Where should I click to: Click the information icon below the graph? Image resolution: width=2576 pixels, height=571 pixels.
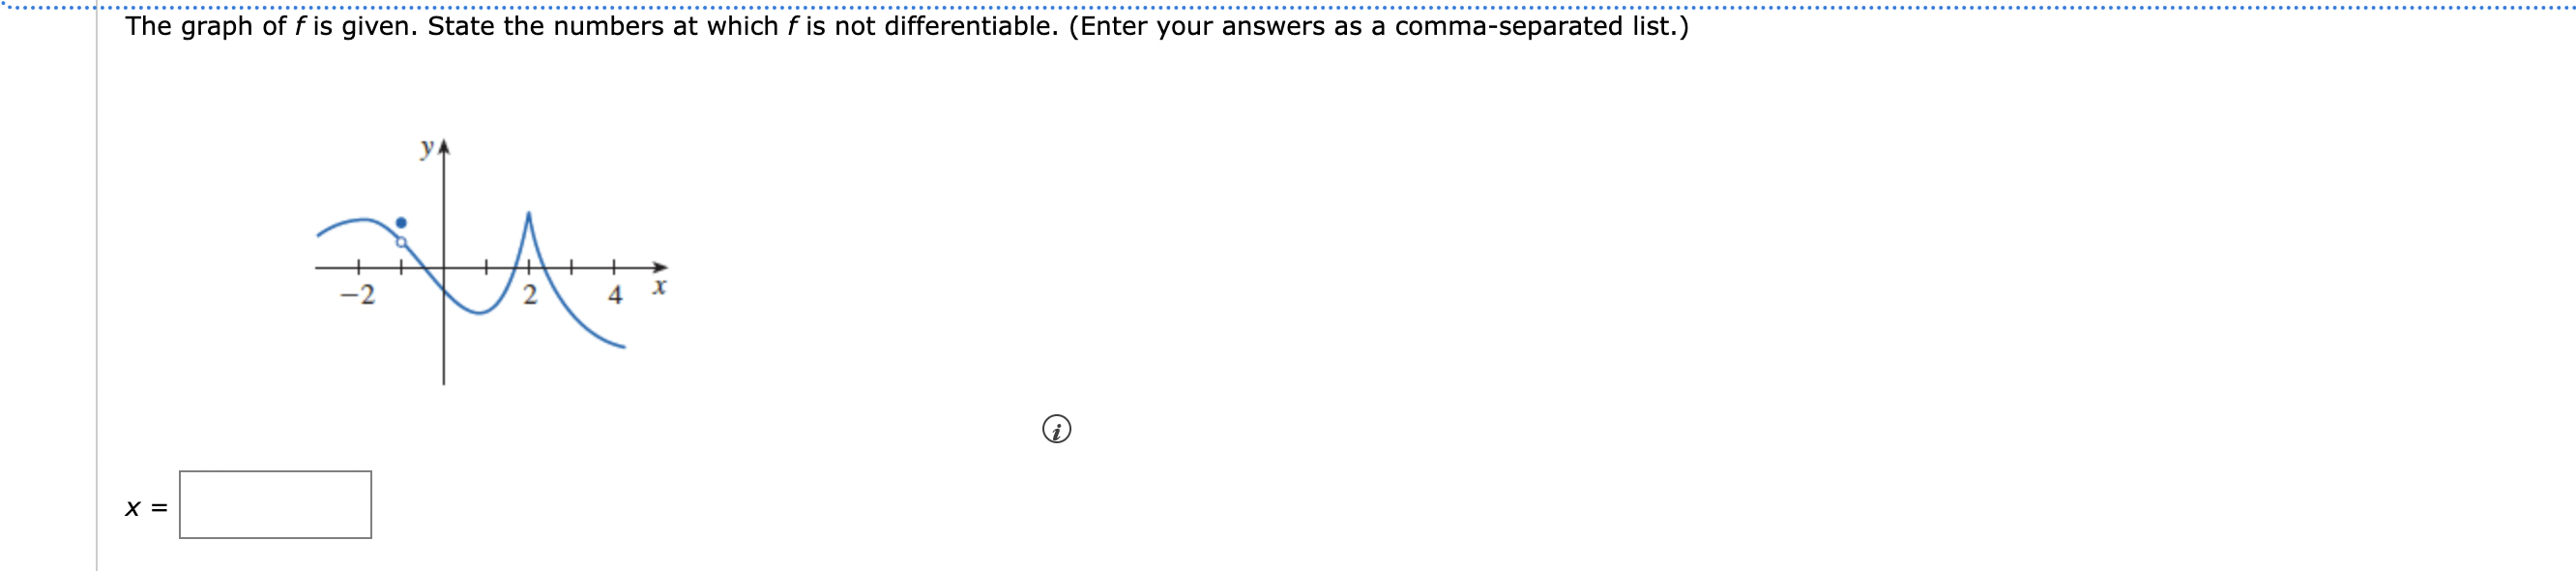pos(1059,430)
